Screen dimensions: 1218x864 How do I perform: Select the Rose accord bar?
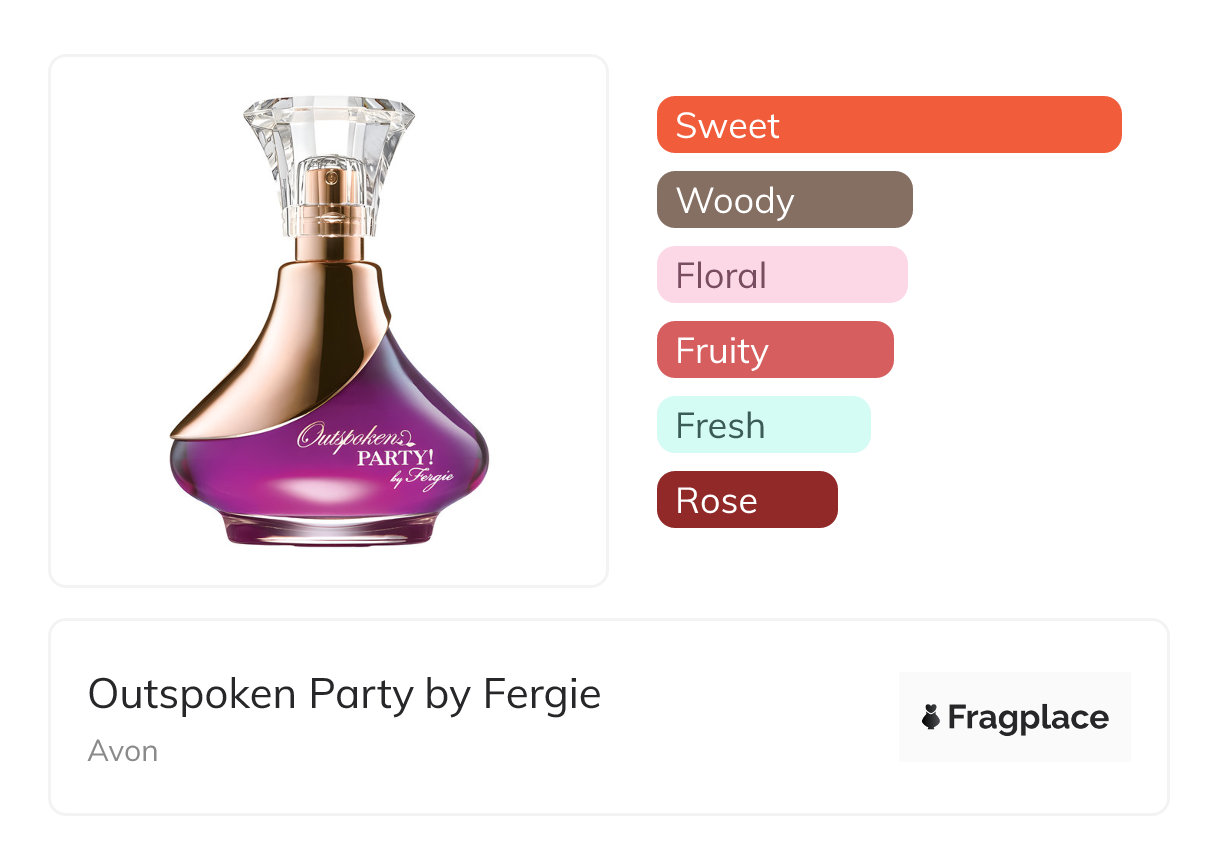click(x=746, y=500)
